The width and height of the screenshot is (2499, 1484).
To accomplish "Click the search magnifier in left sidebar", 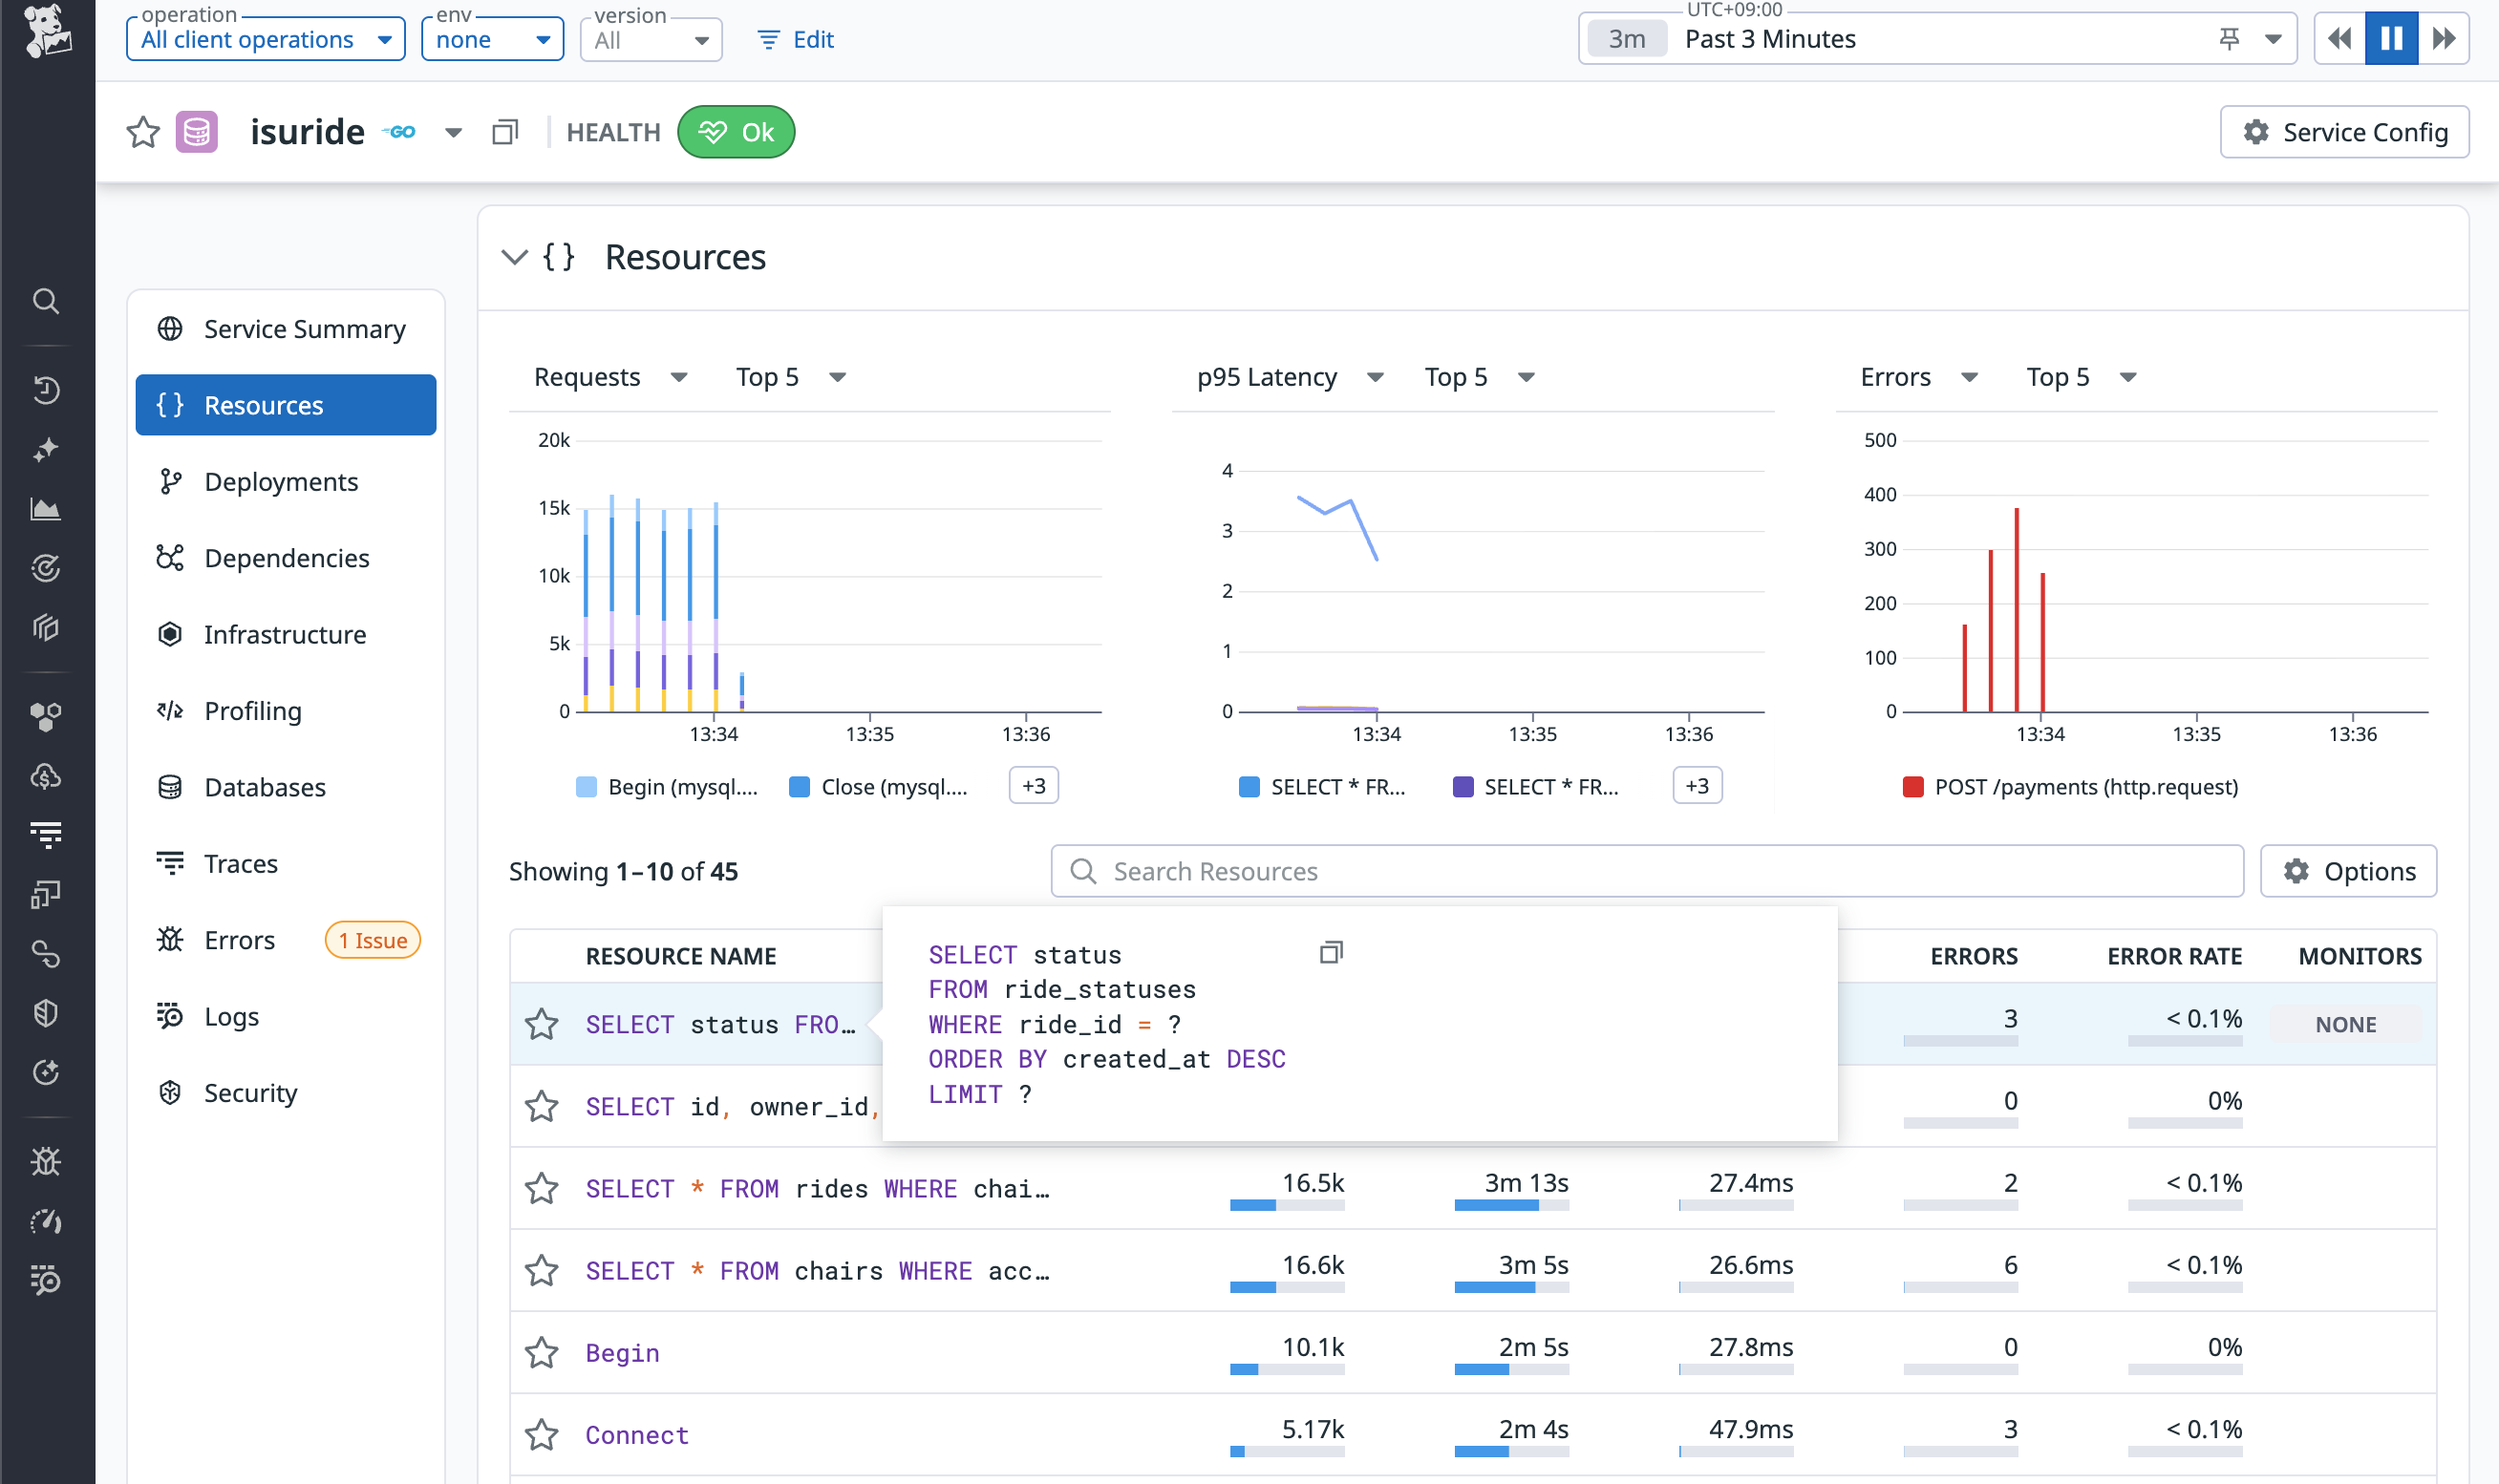I will pos(46,301).
